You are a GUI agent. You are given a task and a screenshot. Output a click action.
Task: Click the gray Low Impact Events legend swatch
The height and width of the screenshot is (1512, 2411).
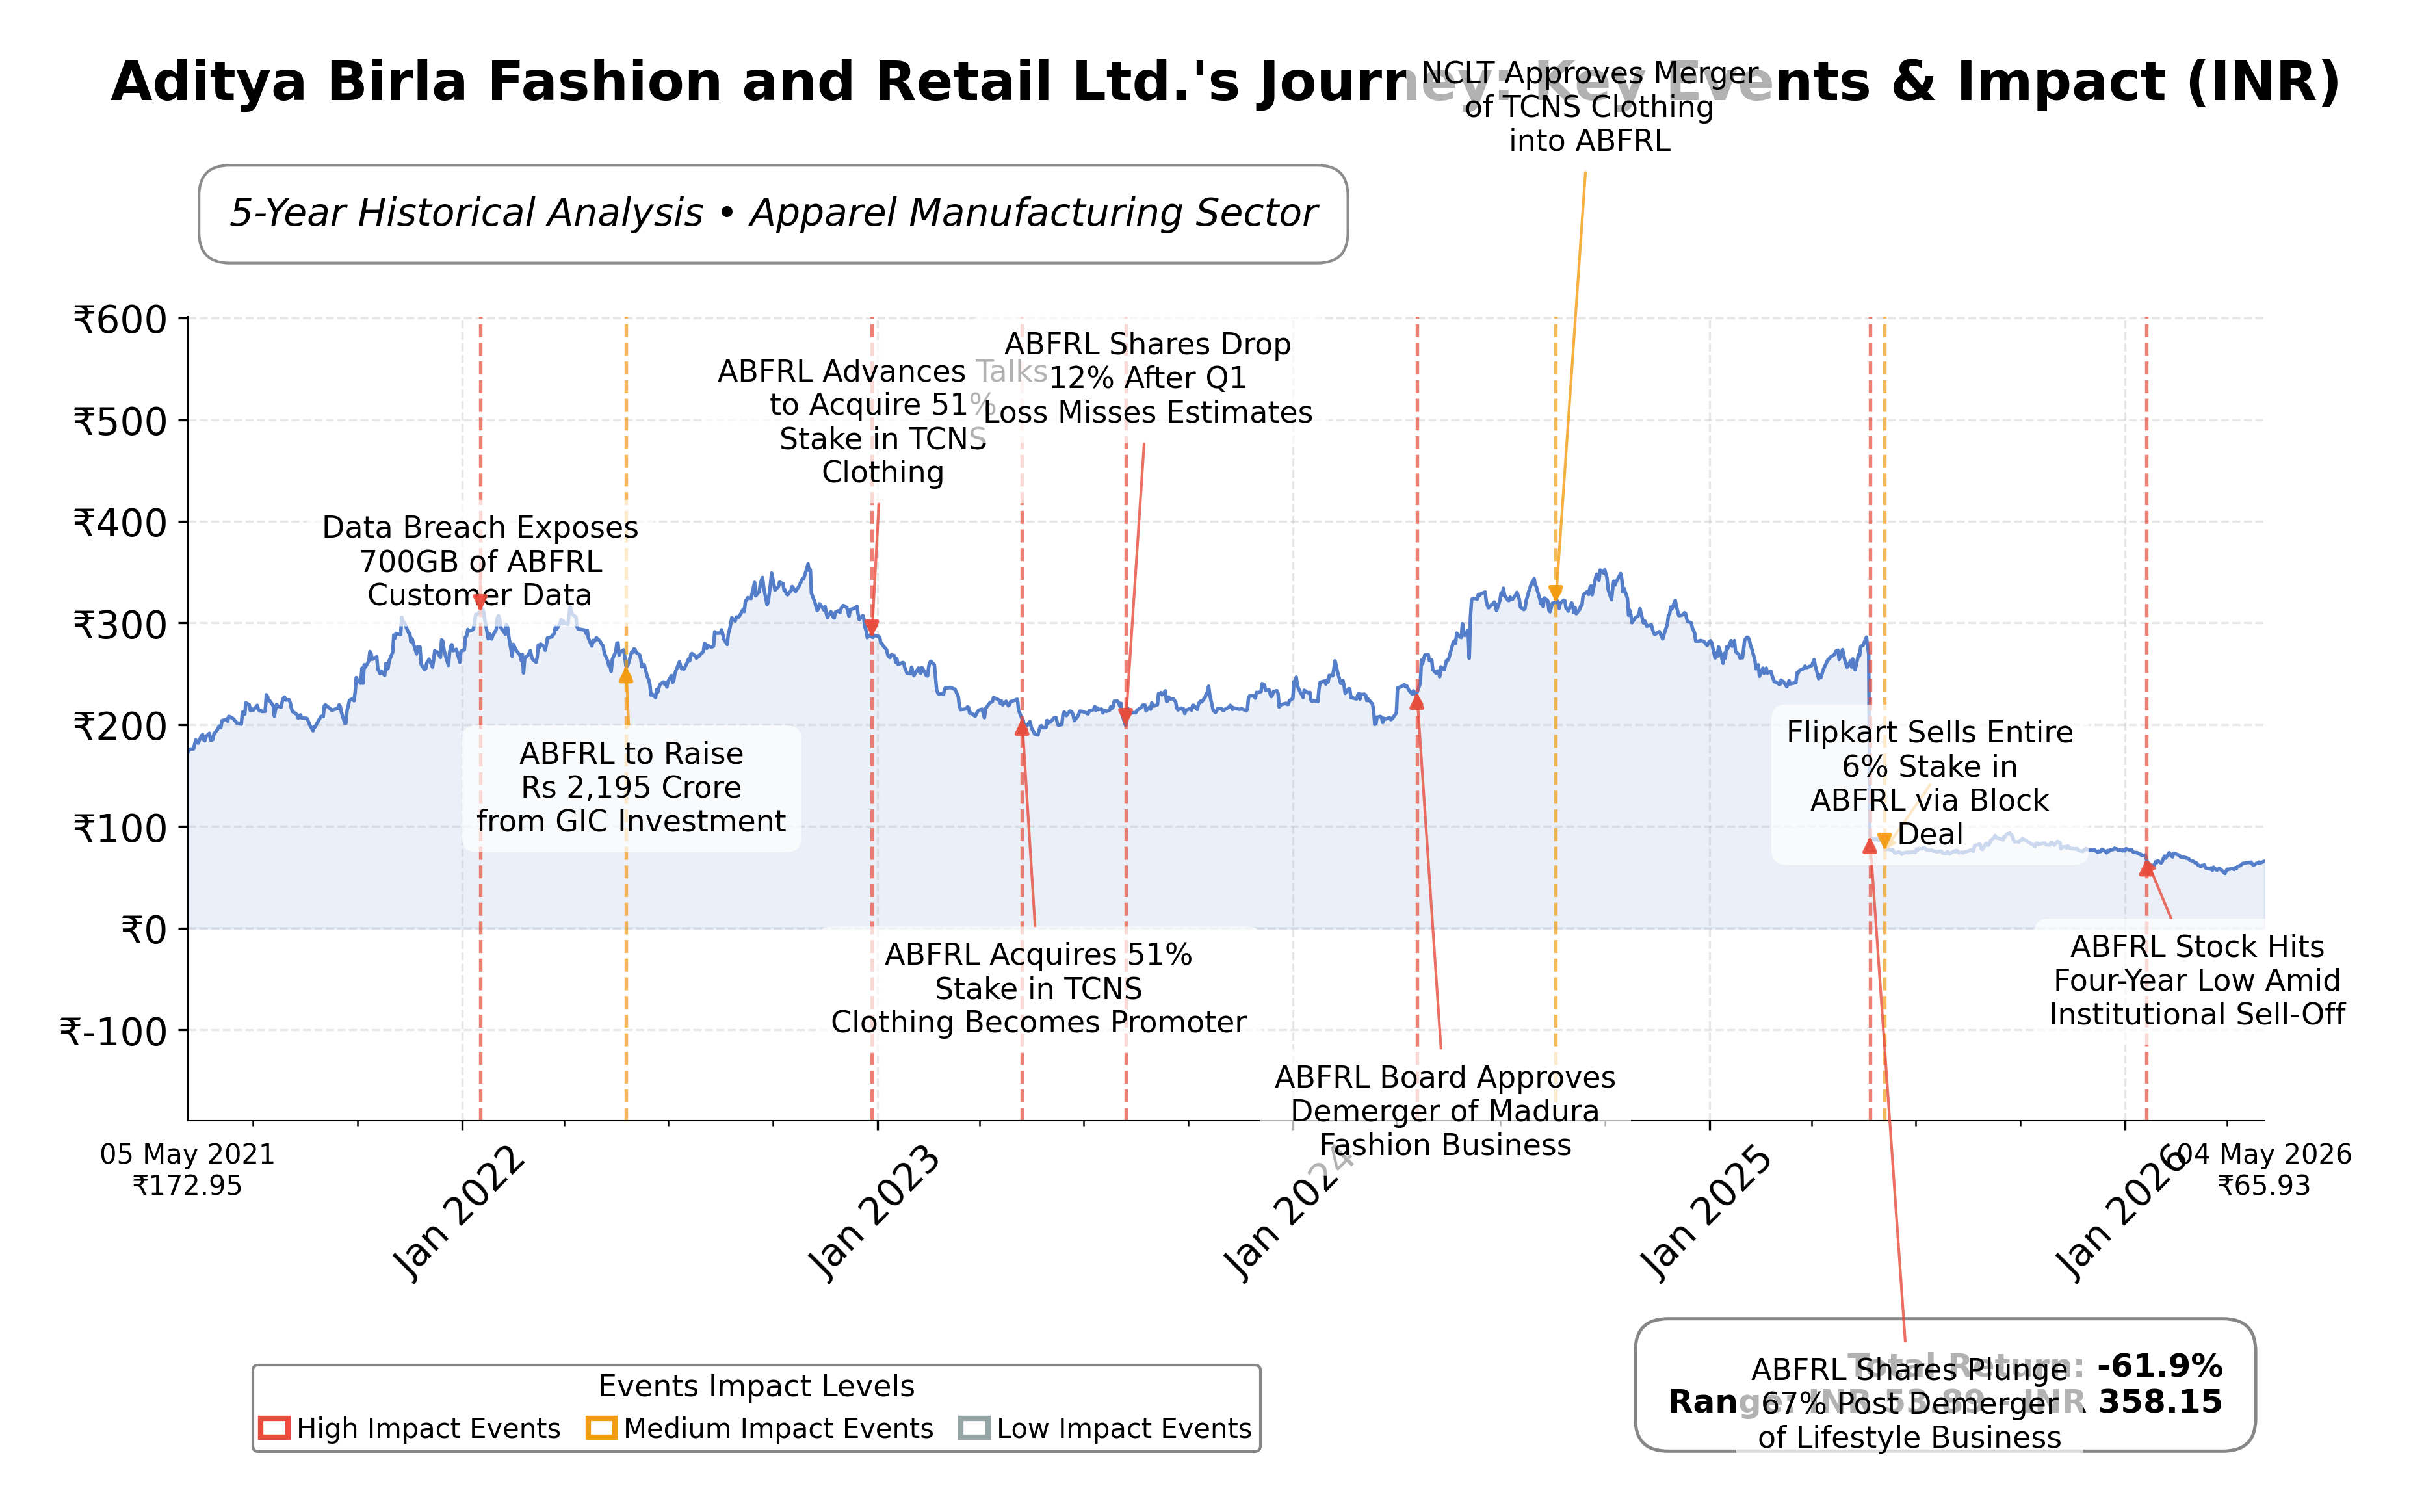[x=974, y=1428]
